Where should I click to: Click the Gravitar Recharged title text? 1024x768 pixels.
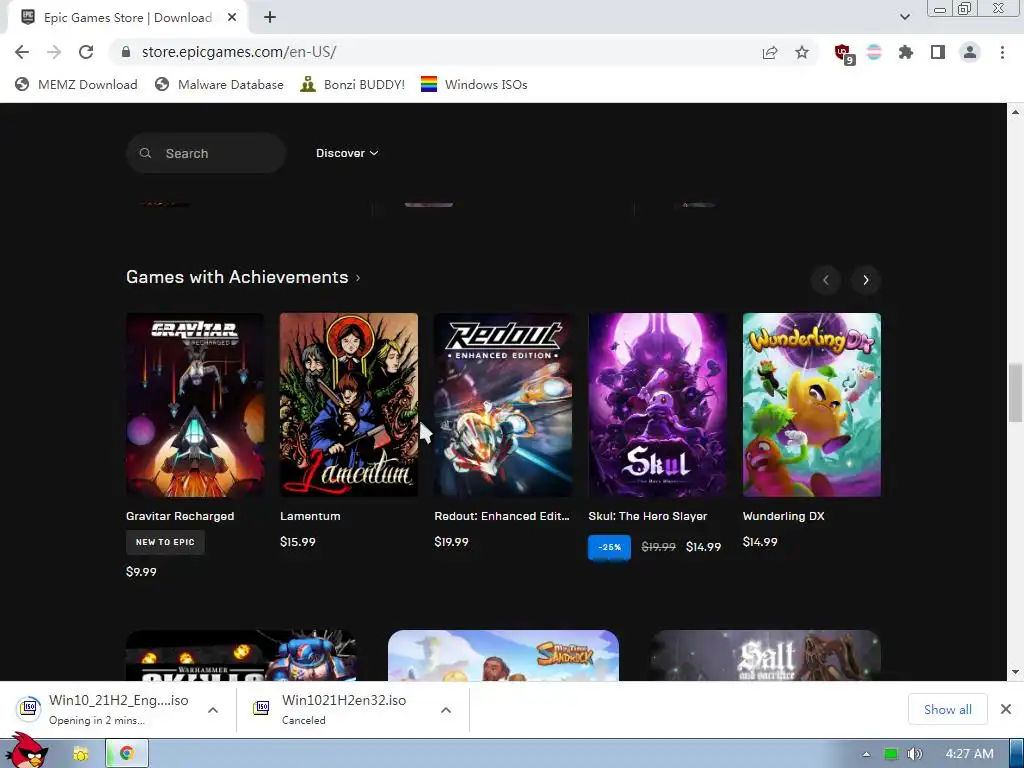click(x=180, y=516)
